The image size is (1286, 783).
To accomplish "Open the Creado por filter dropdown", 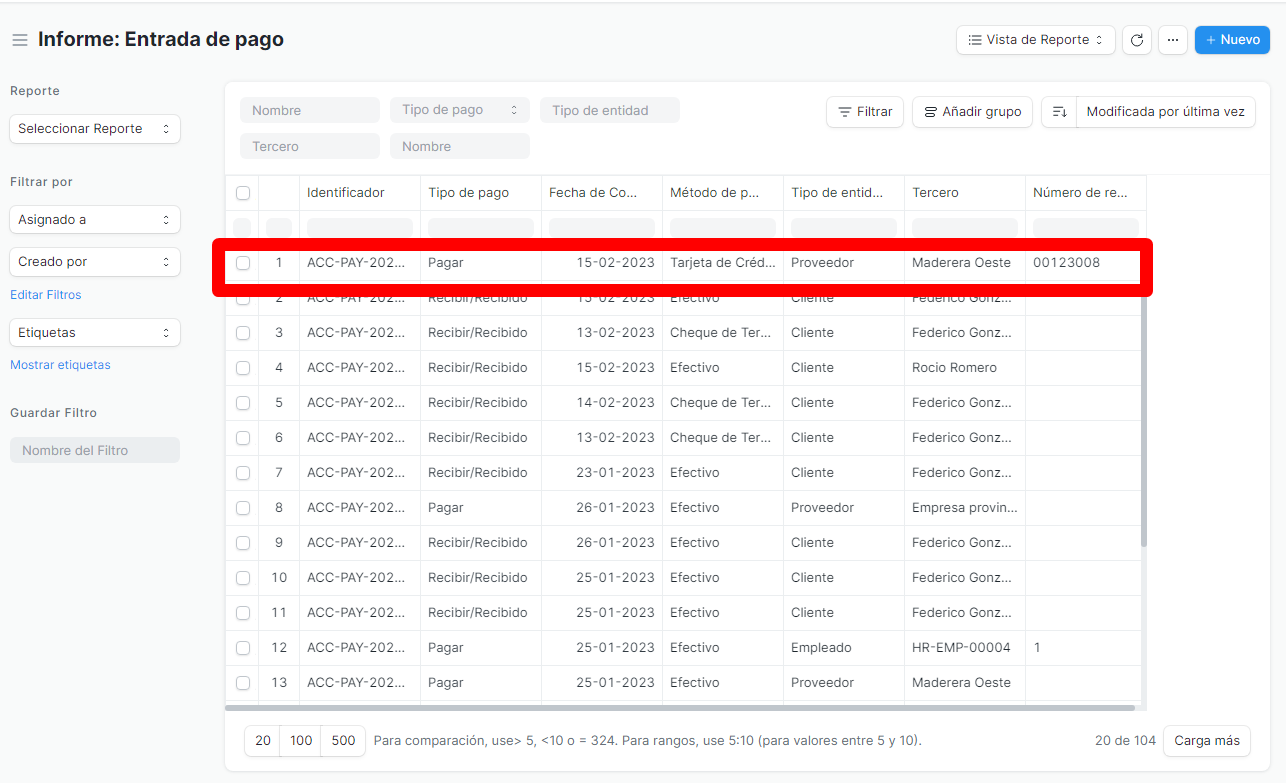I will click(x=95, y=262).
